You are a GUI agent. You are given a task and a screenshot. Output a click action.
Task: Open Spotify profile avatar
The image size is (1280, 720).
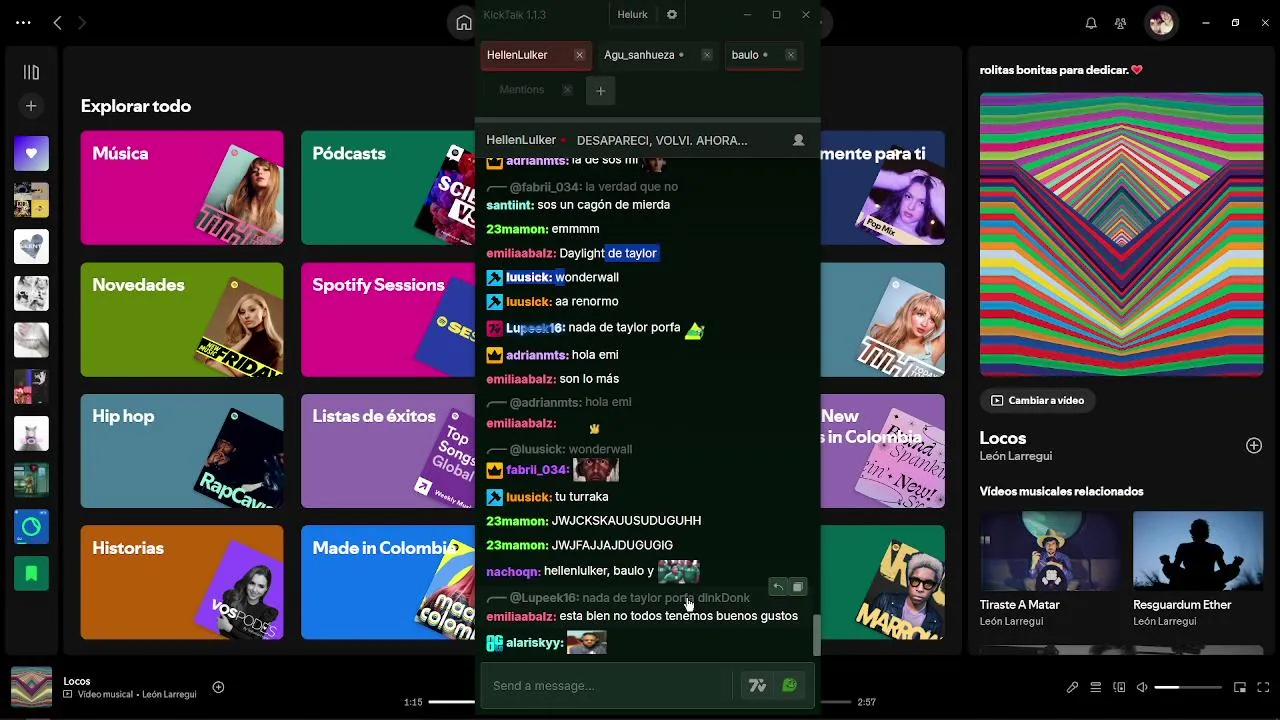[x=1161, y=22]
